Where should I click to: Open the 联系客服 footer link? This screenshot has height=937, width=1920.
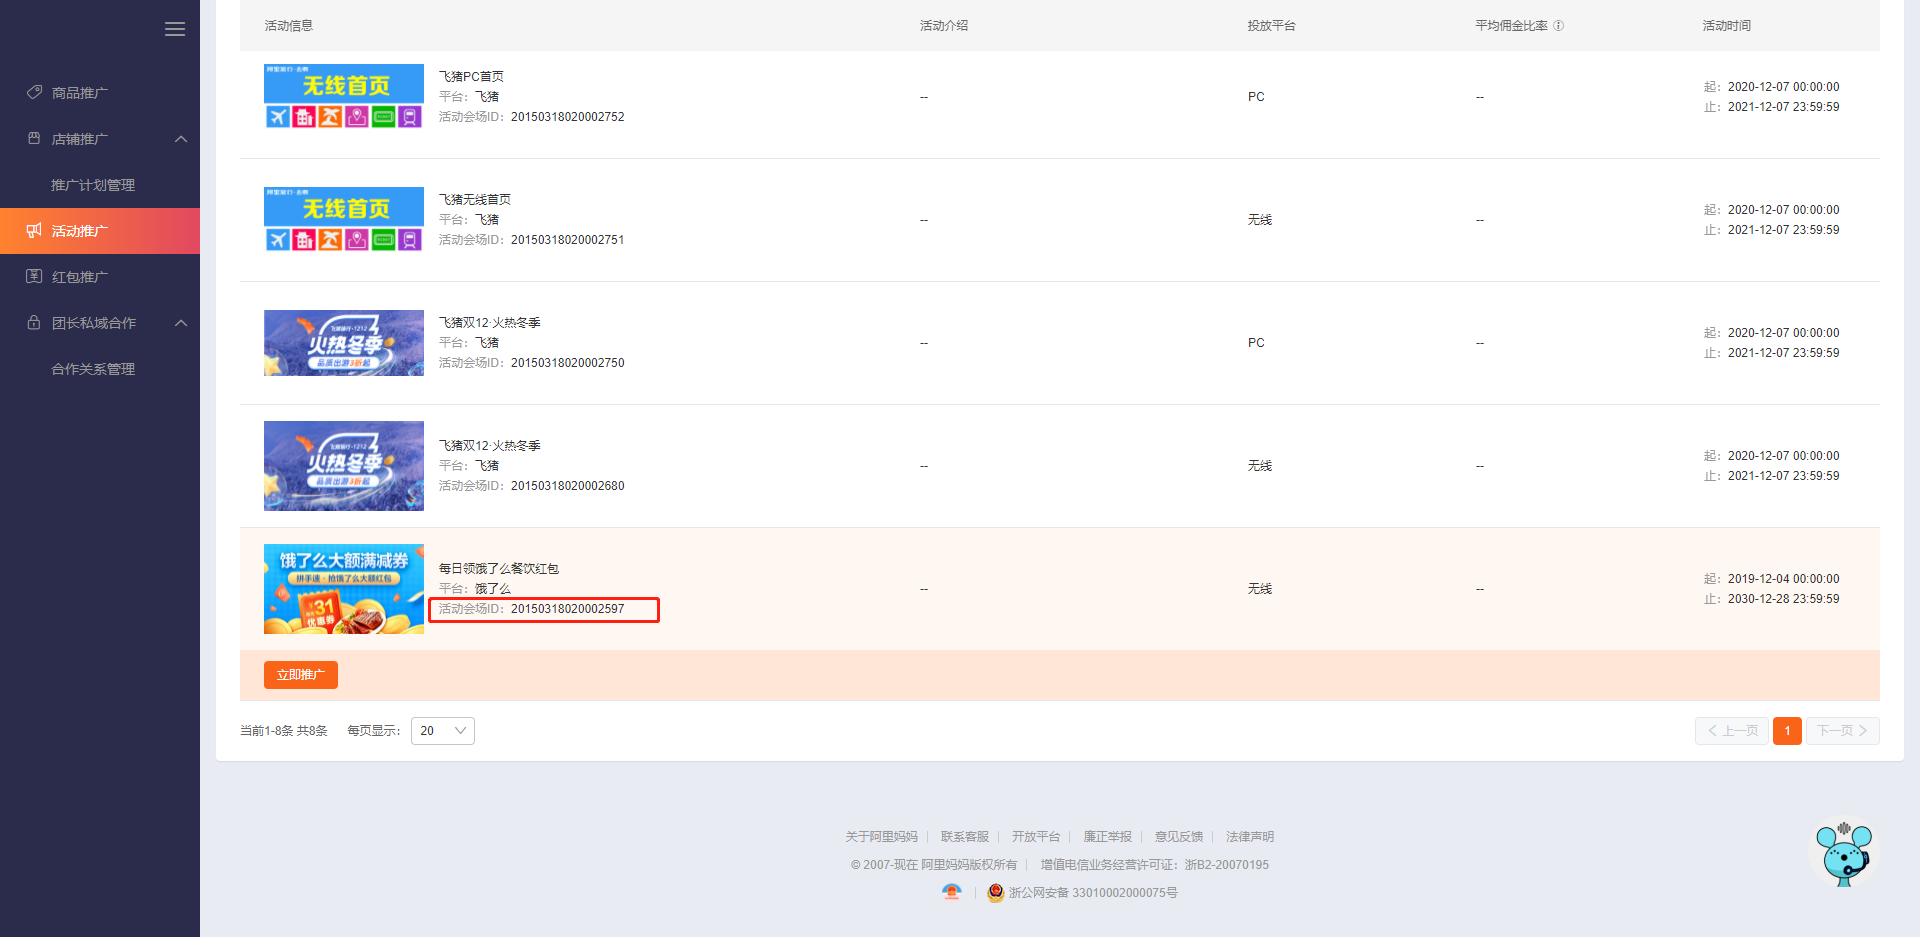[965, 837]
